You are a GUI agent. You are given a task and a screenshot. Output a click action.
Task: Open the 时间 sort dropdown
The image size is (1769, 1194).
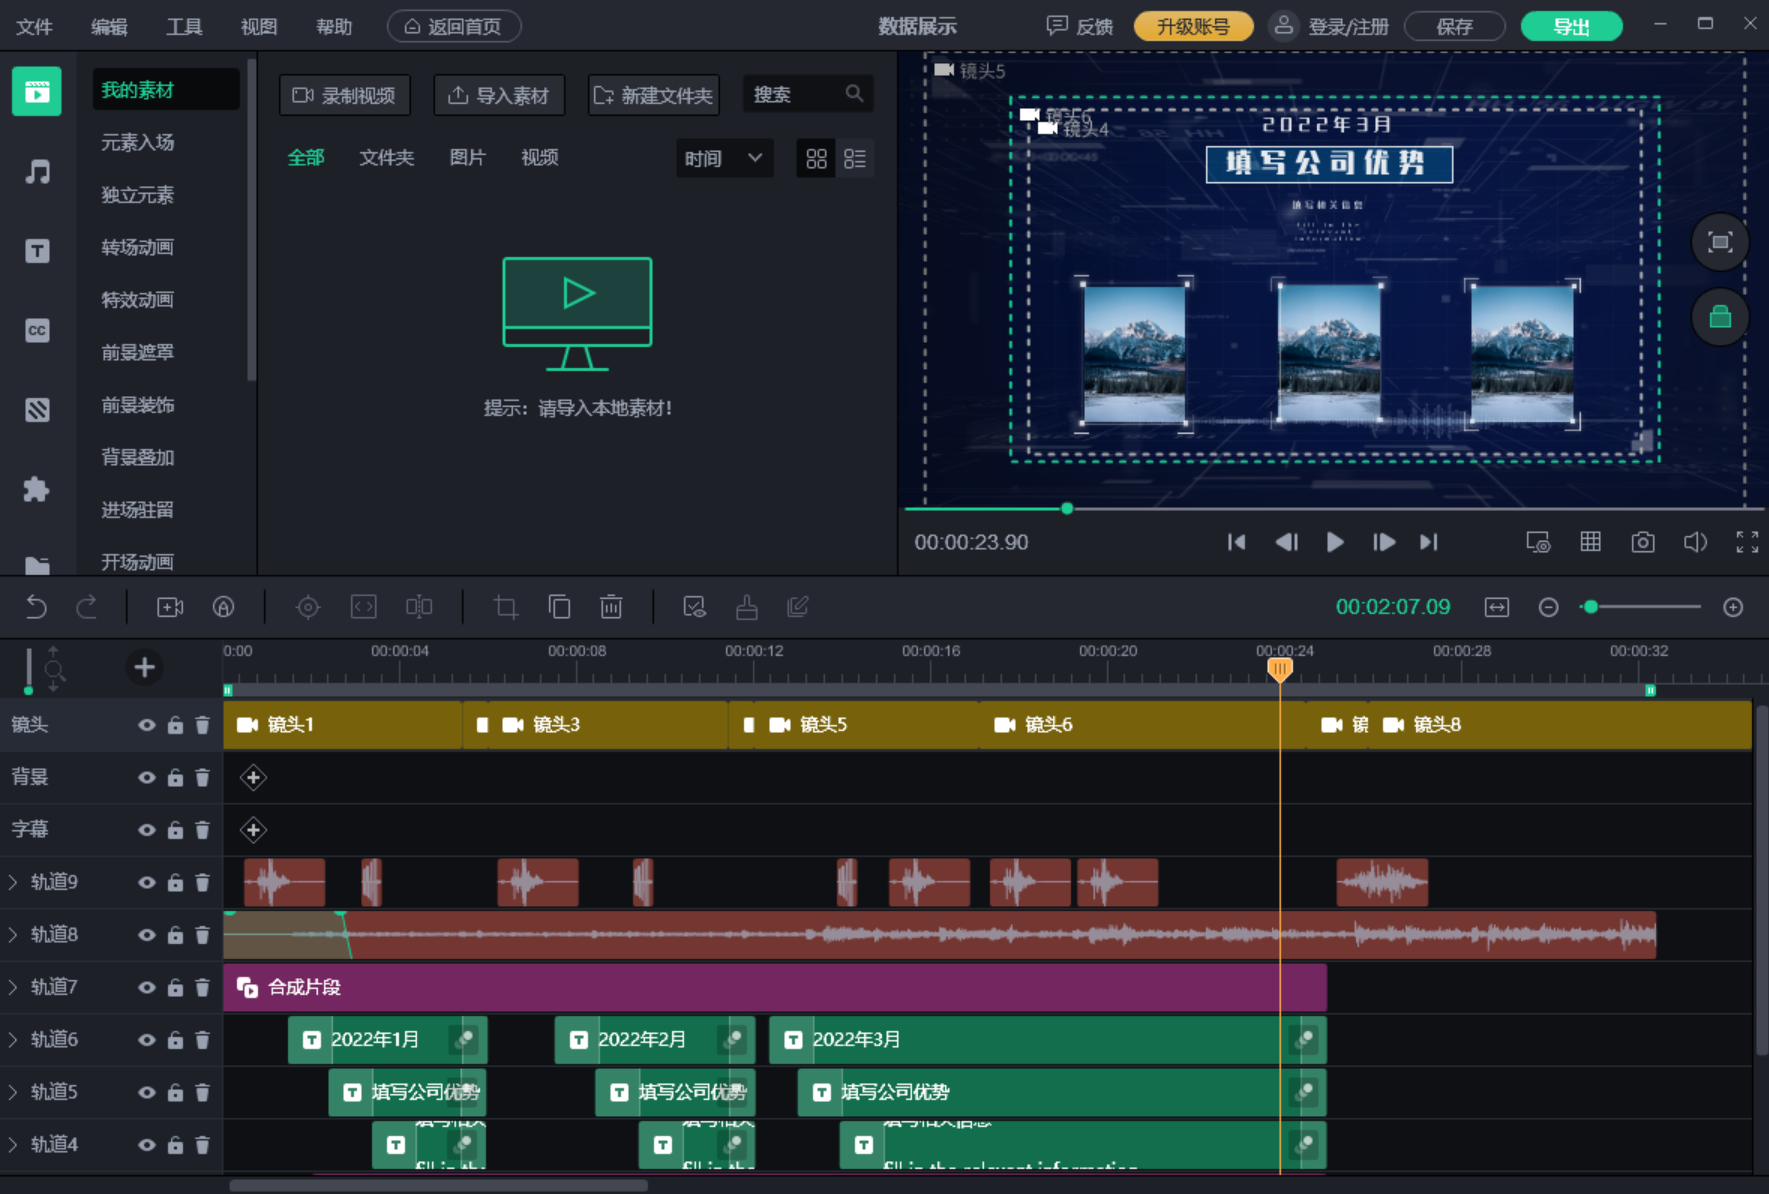(x=724, y=158)
